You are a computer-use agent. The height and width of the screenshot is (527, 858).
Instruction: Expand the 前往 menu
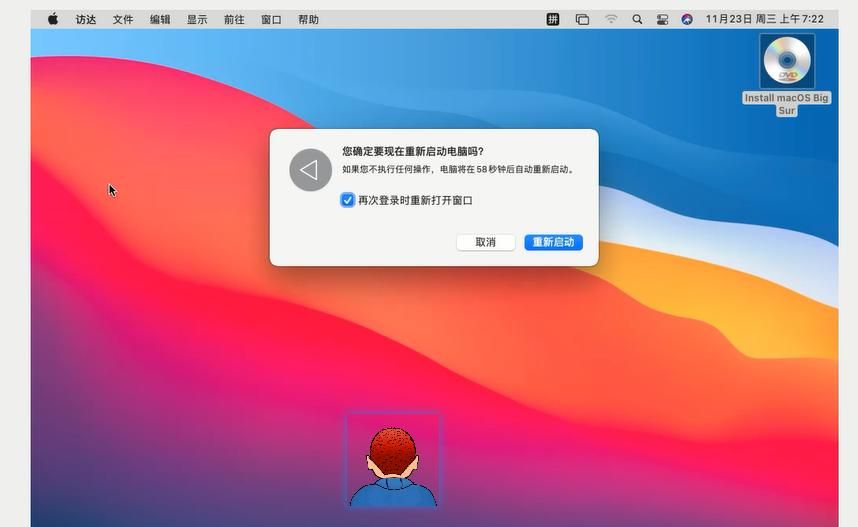234,19
